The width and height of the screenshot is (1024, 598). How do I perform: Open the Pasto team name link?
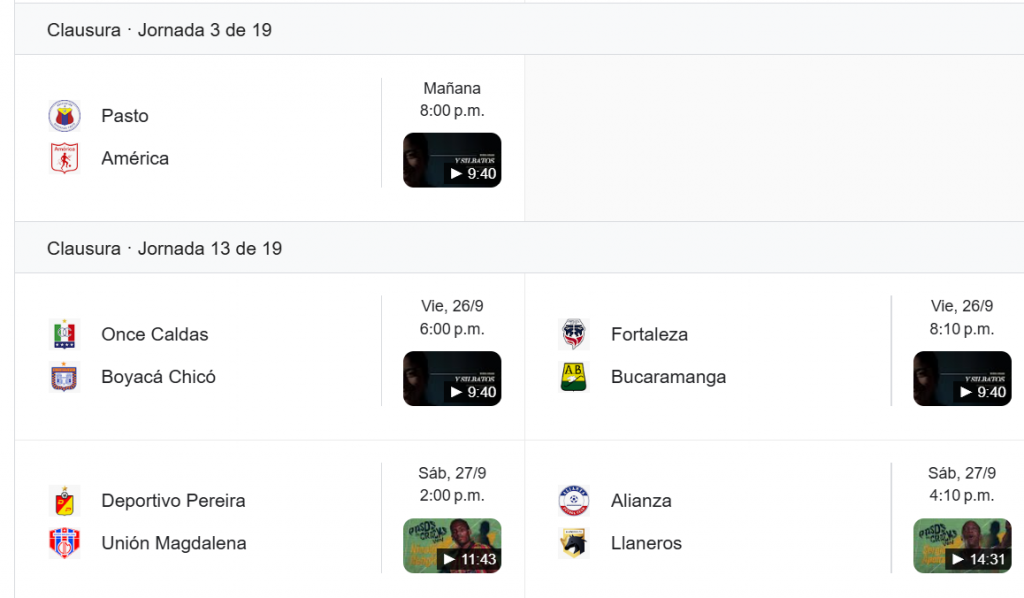[125, 116]
